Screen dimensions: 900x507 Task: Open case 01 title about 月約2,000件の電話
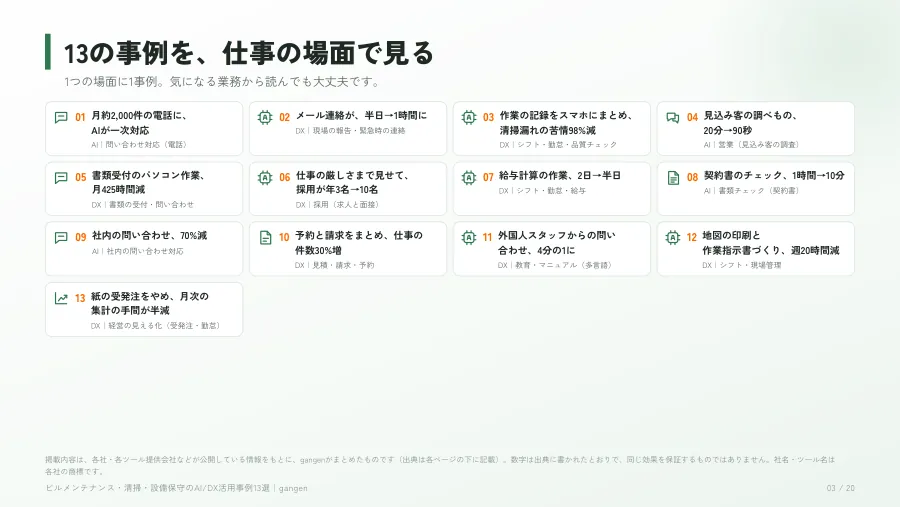[x=139, y=123]
